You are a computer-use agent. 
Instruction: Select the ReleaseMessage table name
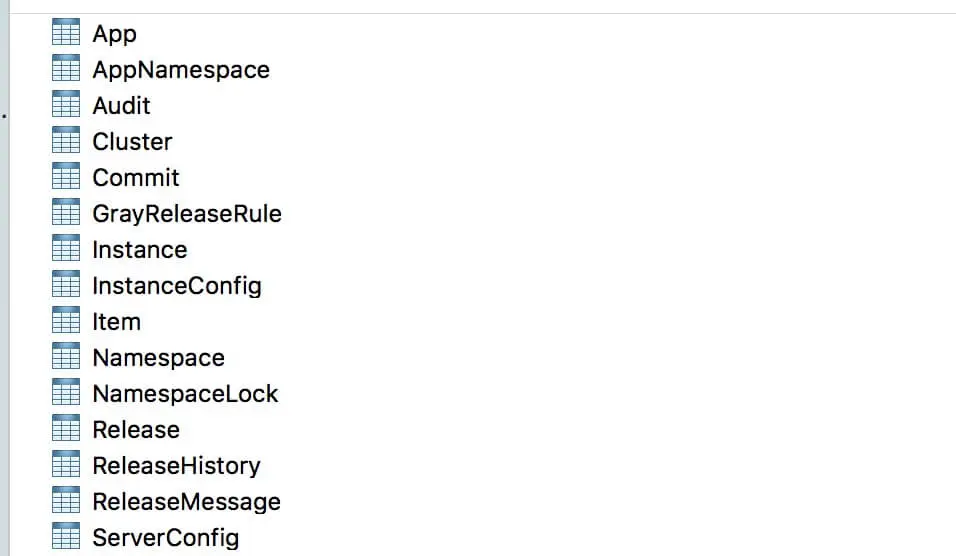186,502
